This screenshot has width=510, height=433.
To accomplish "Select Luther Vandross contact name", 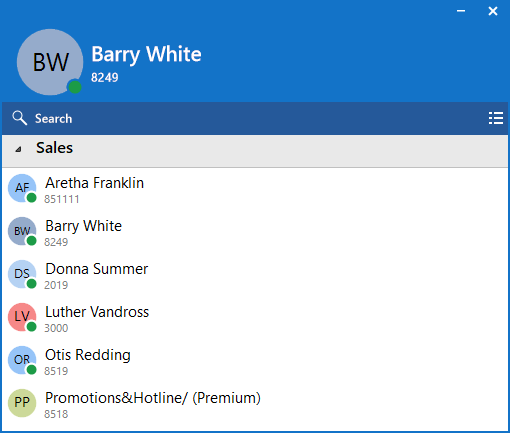I will (97, 312).
